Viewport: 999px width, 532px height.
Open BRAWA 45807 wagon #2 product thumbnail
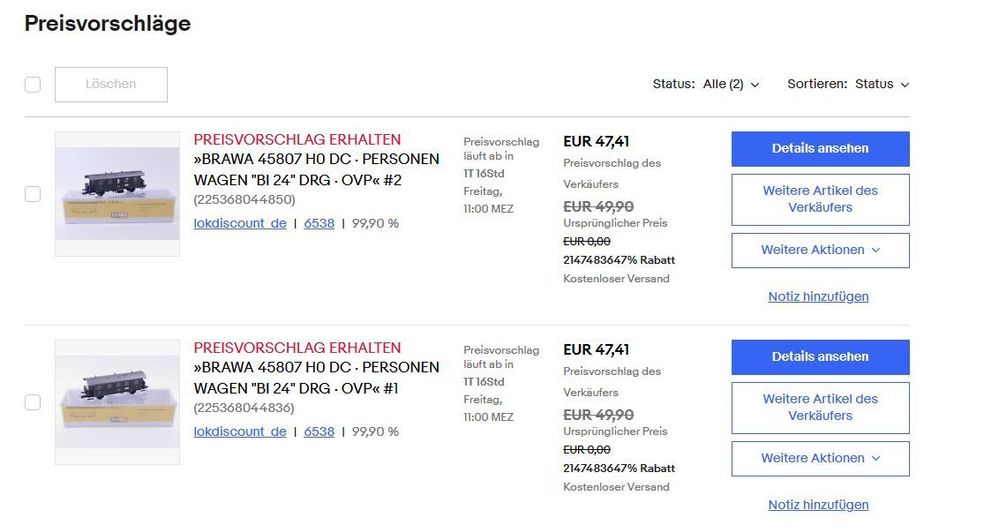click(117, 194)
